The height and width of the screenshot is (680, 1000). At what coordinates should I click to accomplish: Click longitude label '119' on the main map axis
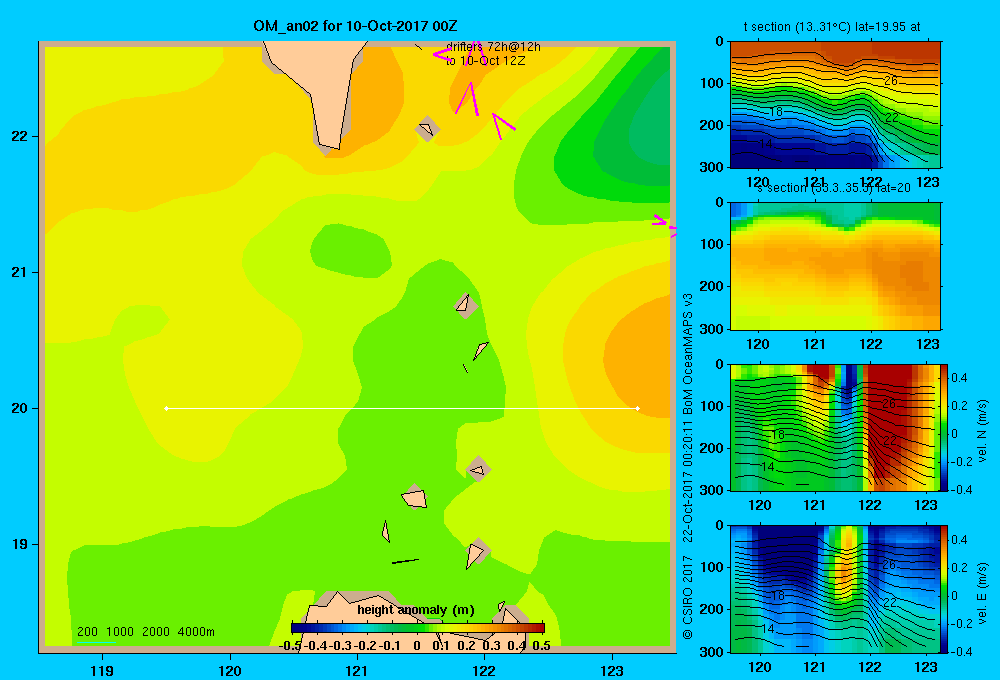[x=102, y=670]
